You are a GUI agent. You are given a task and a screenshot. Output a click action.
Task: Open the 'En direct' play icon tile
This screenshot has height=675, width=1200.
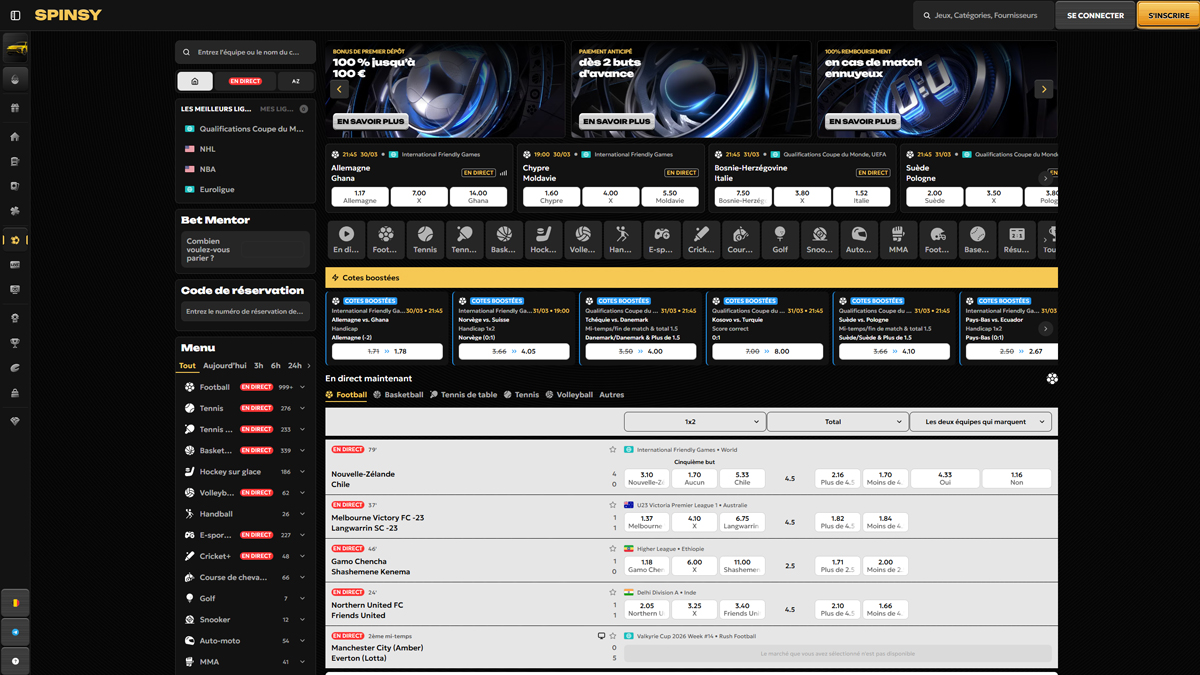(x=346, y=239)
